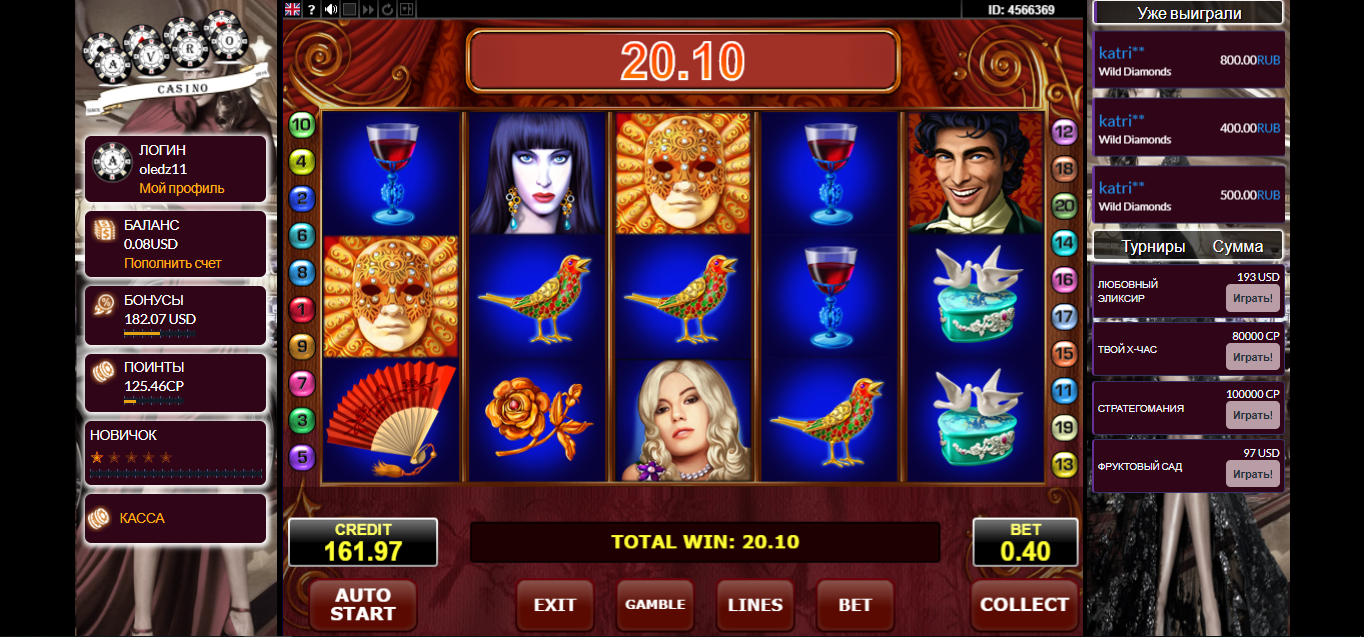Switch to the Турниры tab
This screenshot has height=637, width=1364.
[1153, 246]
